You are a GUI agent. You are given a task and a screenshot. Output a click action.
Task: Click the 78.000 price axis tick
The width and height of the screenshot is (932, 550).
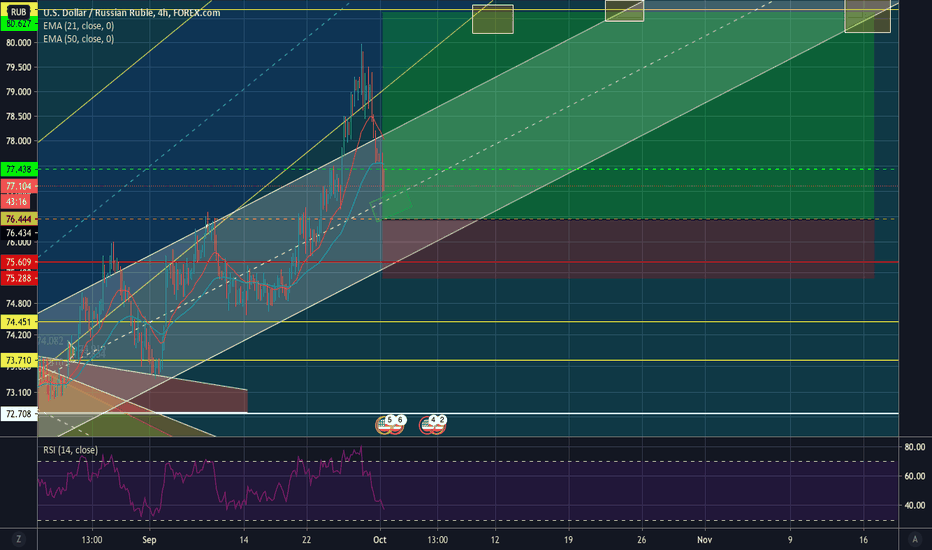(x=18, y=141)
